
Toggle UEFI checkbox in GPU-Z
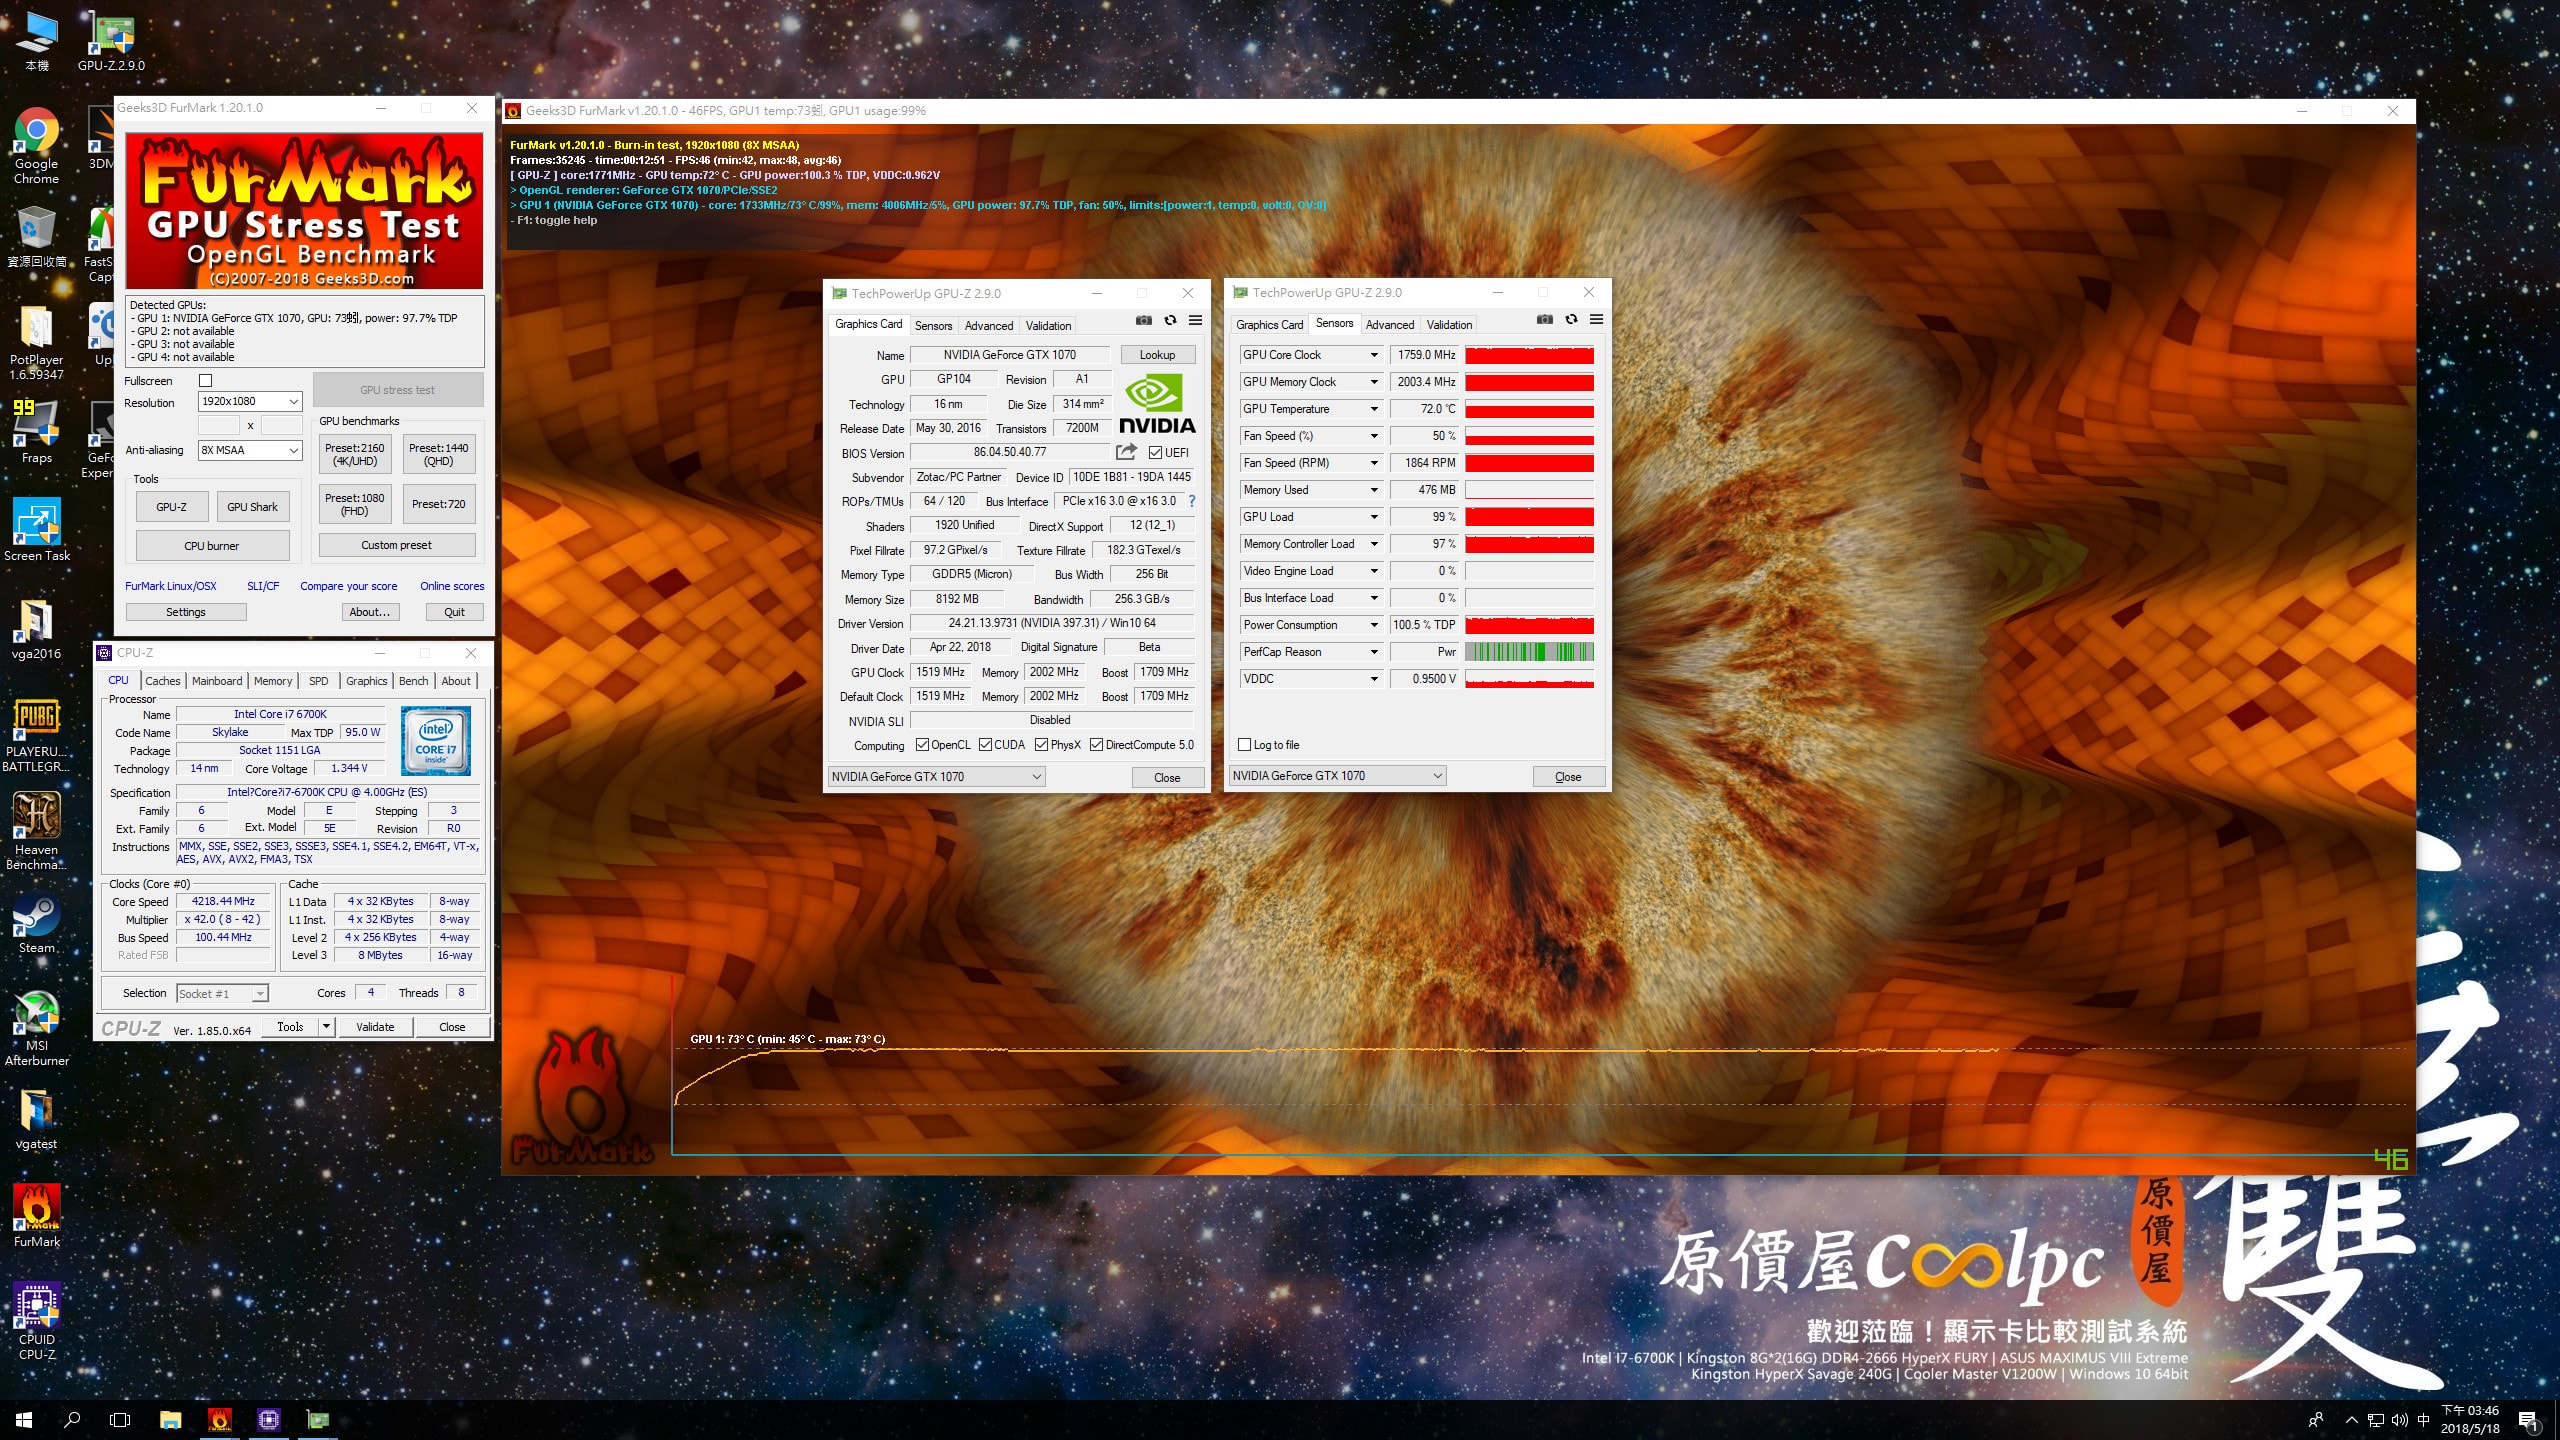[1155, 453]
